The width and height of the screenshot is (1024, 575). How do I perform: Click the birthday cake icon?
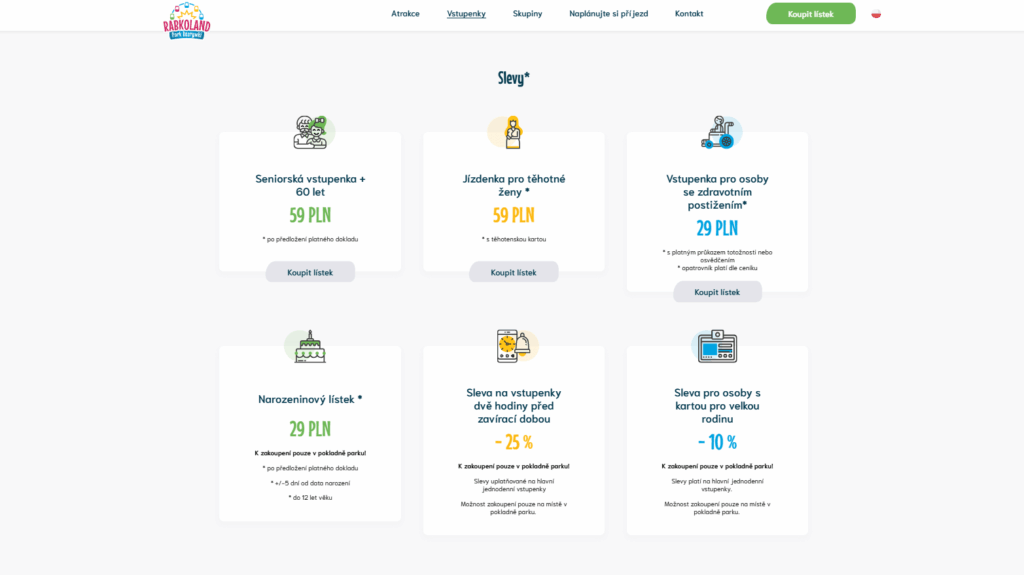[x=310, y=346]
